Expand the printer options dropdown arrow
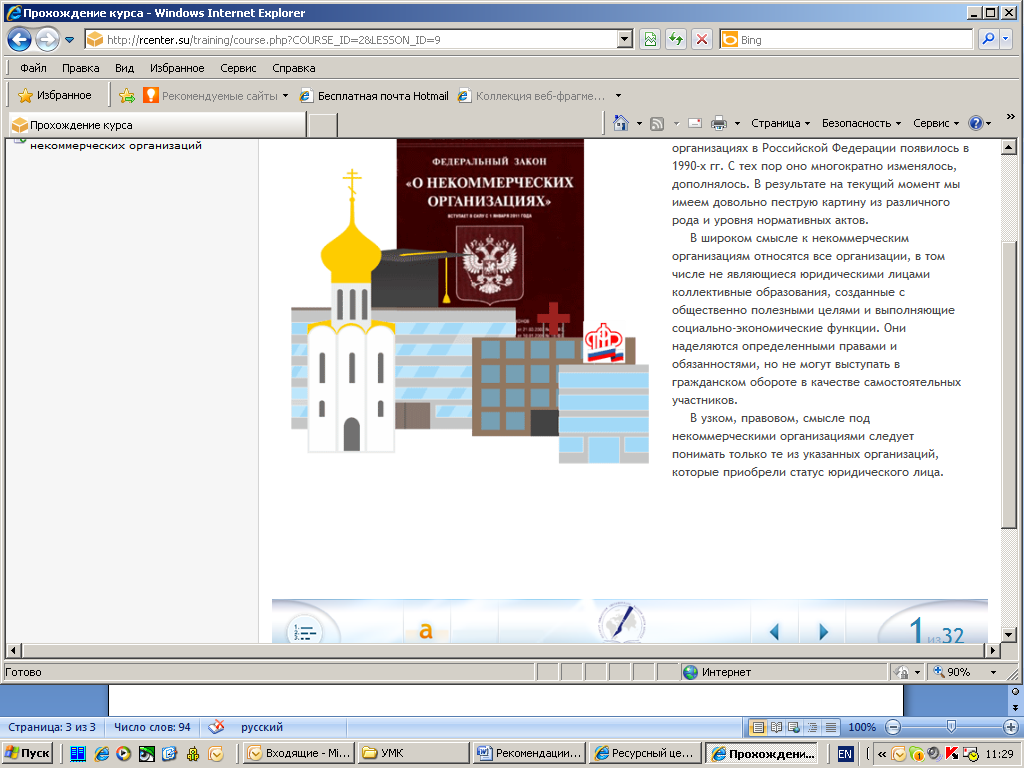 click(x=737, y=123)
